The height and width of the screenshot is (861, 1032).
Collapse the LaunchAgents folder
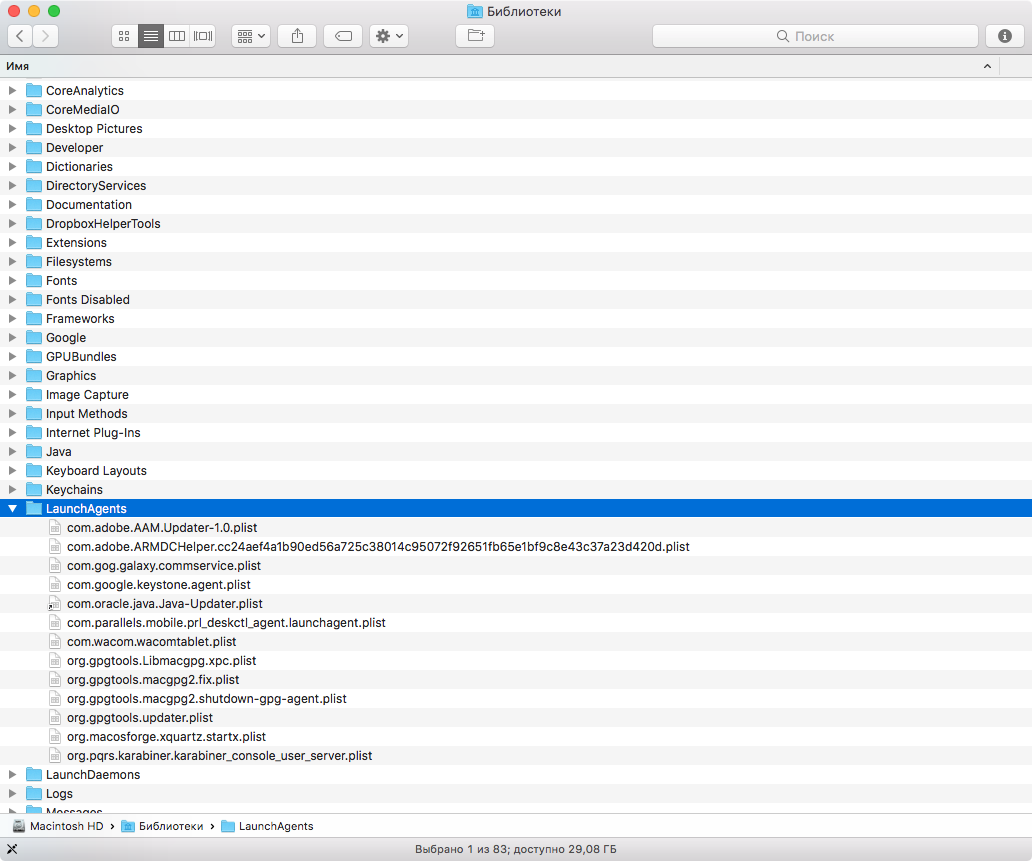(x=13, y=509)
